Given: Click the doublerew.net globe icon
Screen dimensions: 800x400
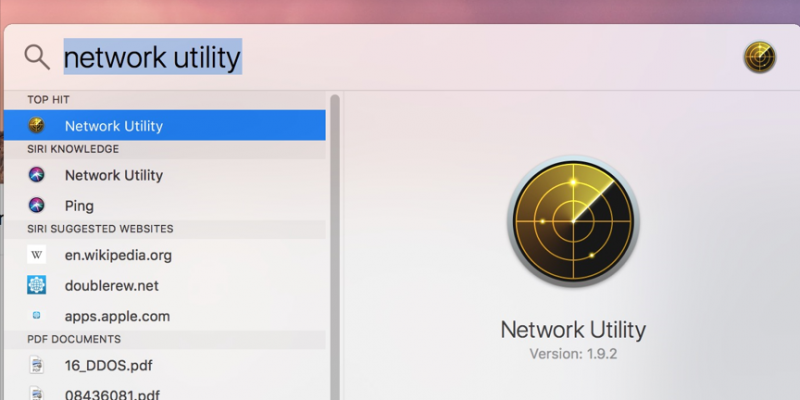Looking at the screenshot, I should click(36, 285).
